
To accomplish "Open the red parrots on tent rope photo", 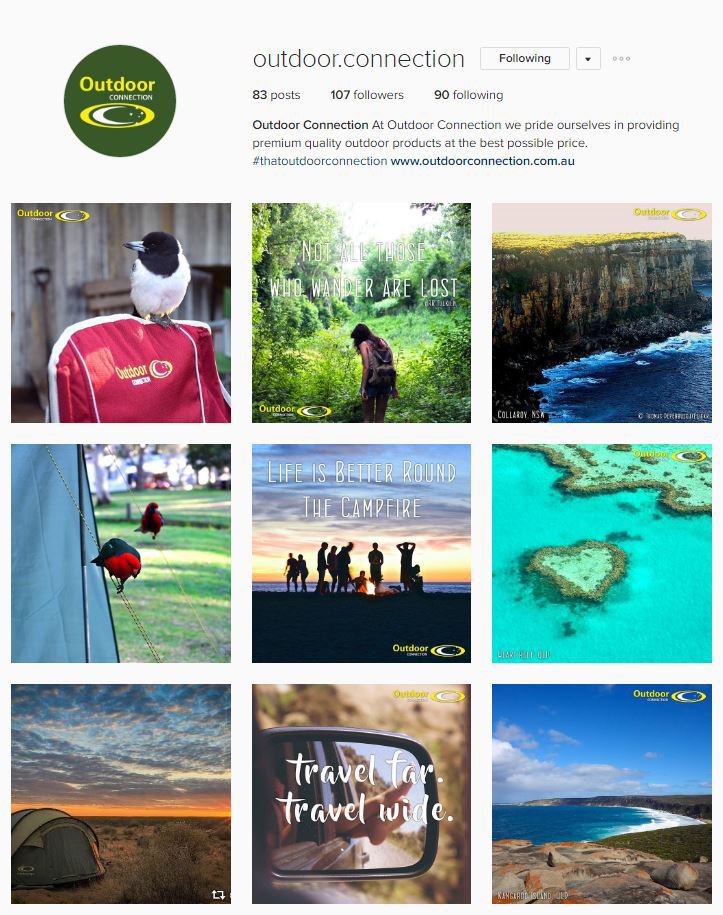I will (x=121, y=553).
